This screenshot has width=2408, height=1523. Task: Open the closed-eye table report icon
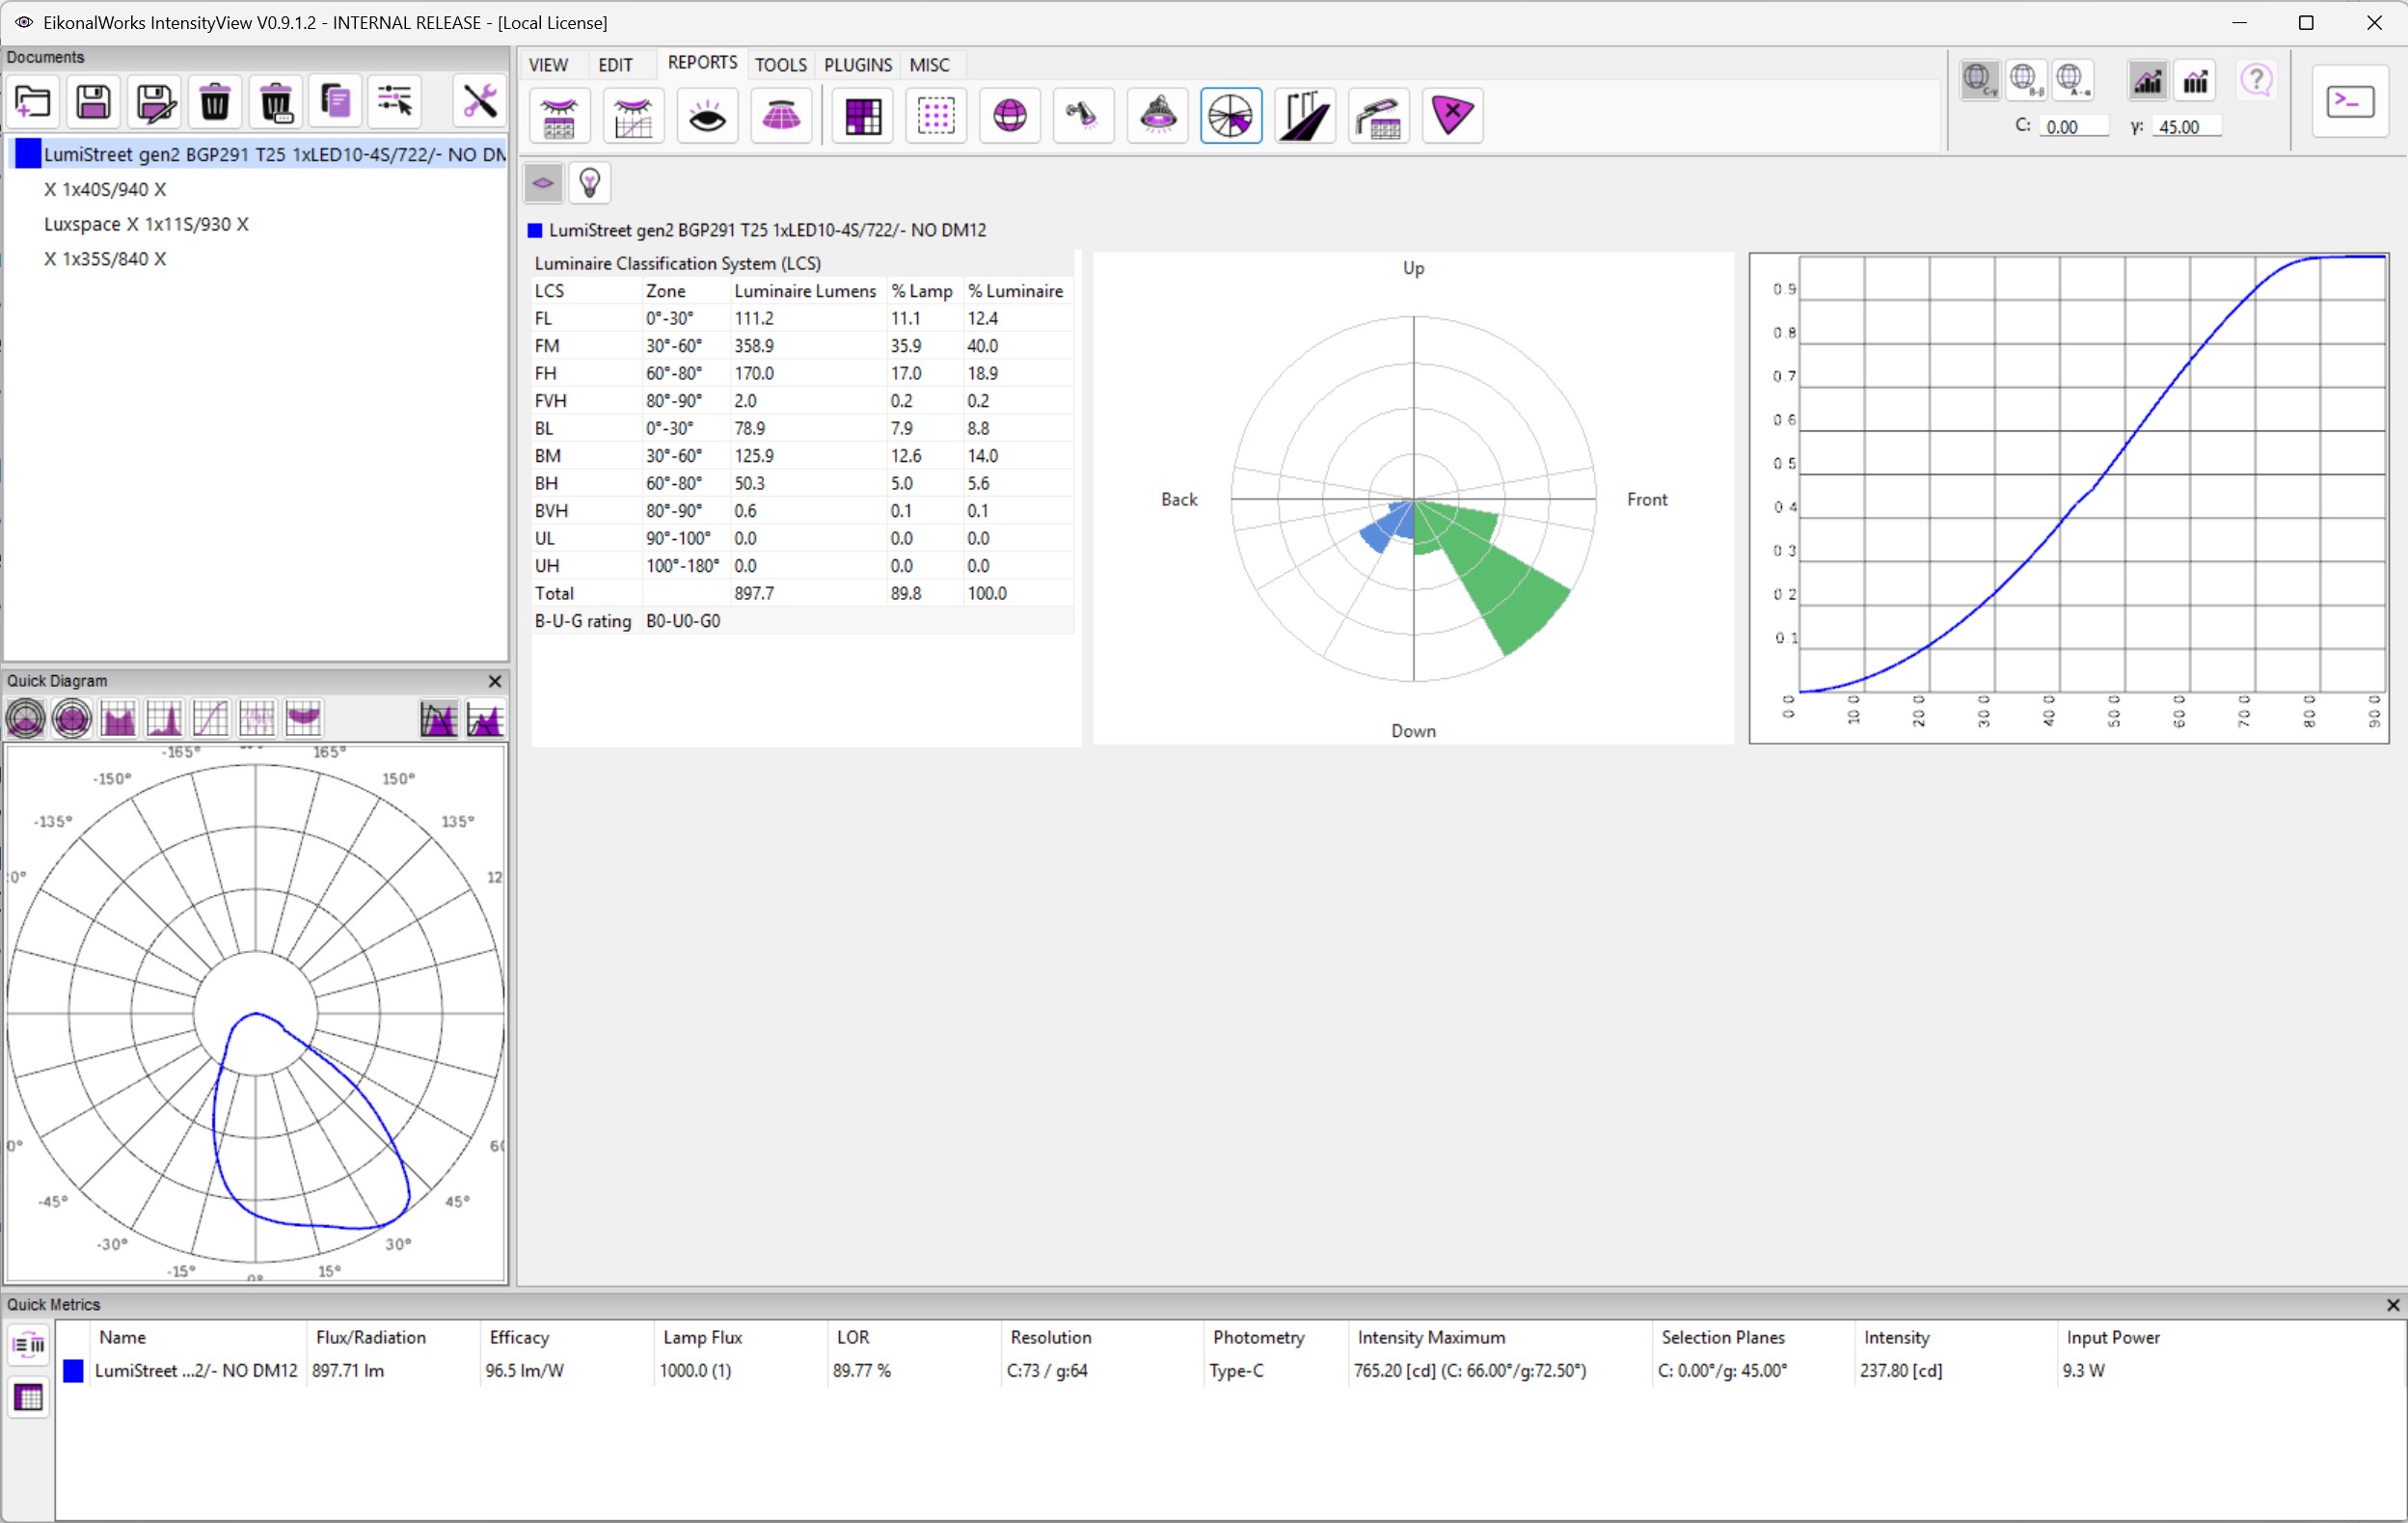[560, 116]
